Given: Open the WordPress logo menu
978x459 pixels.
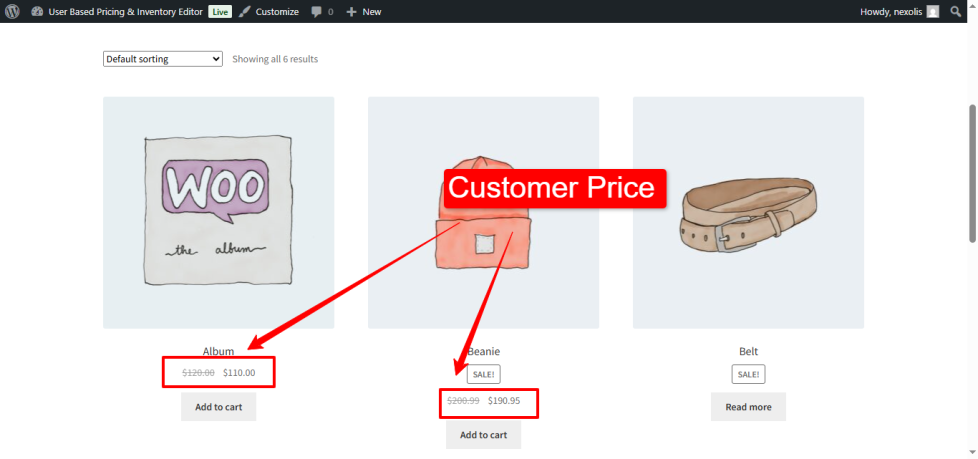Looking at the screenshot, I should [12, 11].
